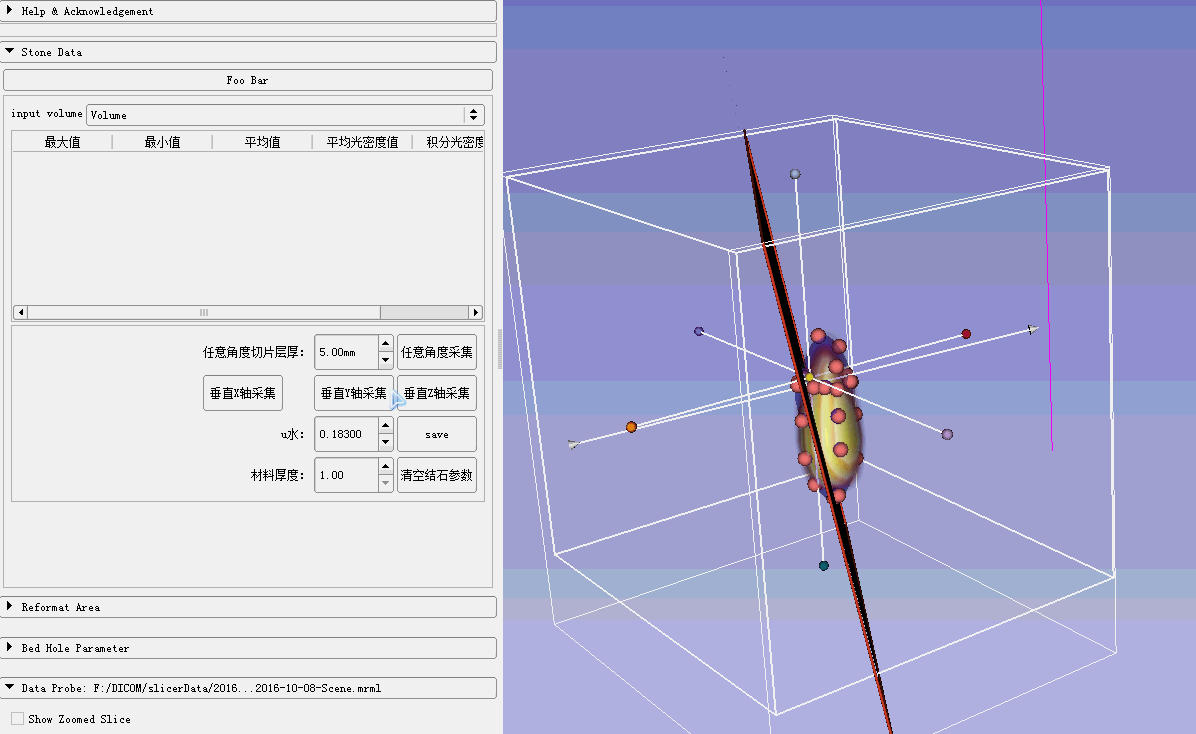Expand the Help & Acknowledgement section
This screenshot has height=734, width=1196.
[x=88, y=11]
